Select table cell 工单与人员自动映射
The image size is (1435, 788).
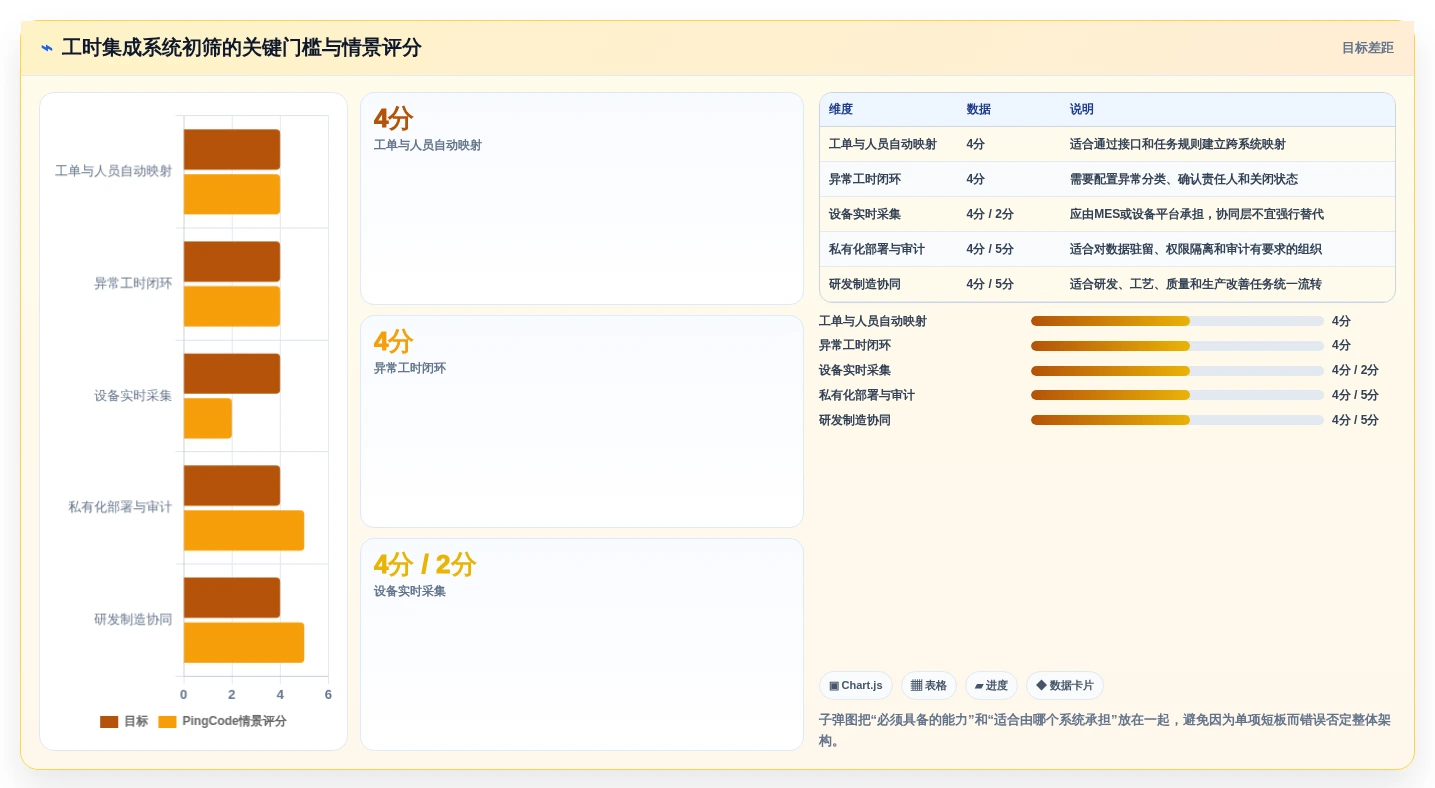[883, 145]
